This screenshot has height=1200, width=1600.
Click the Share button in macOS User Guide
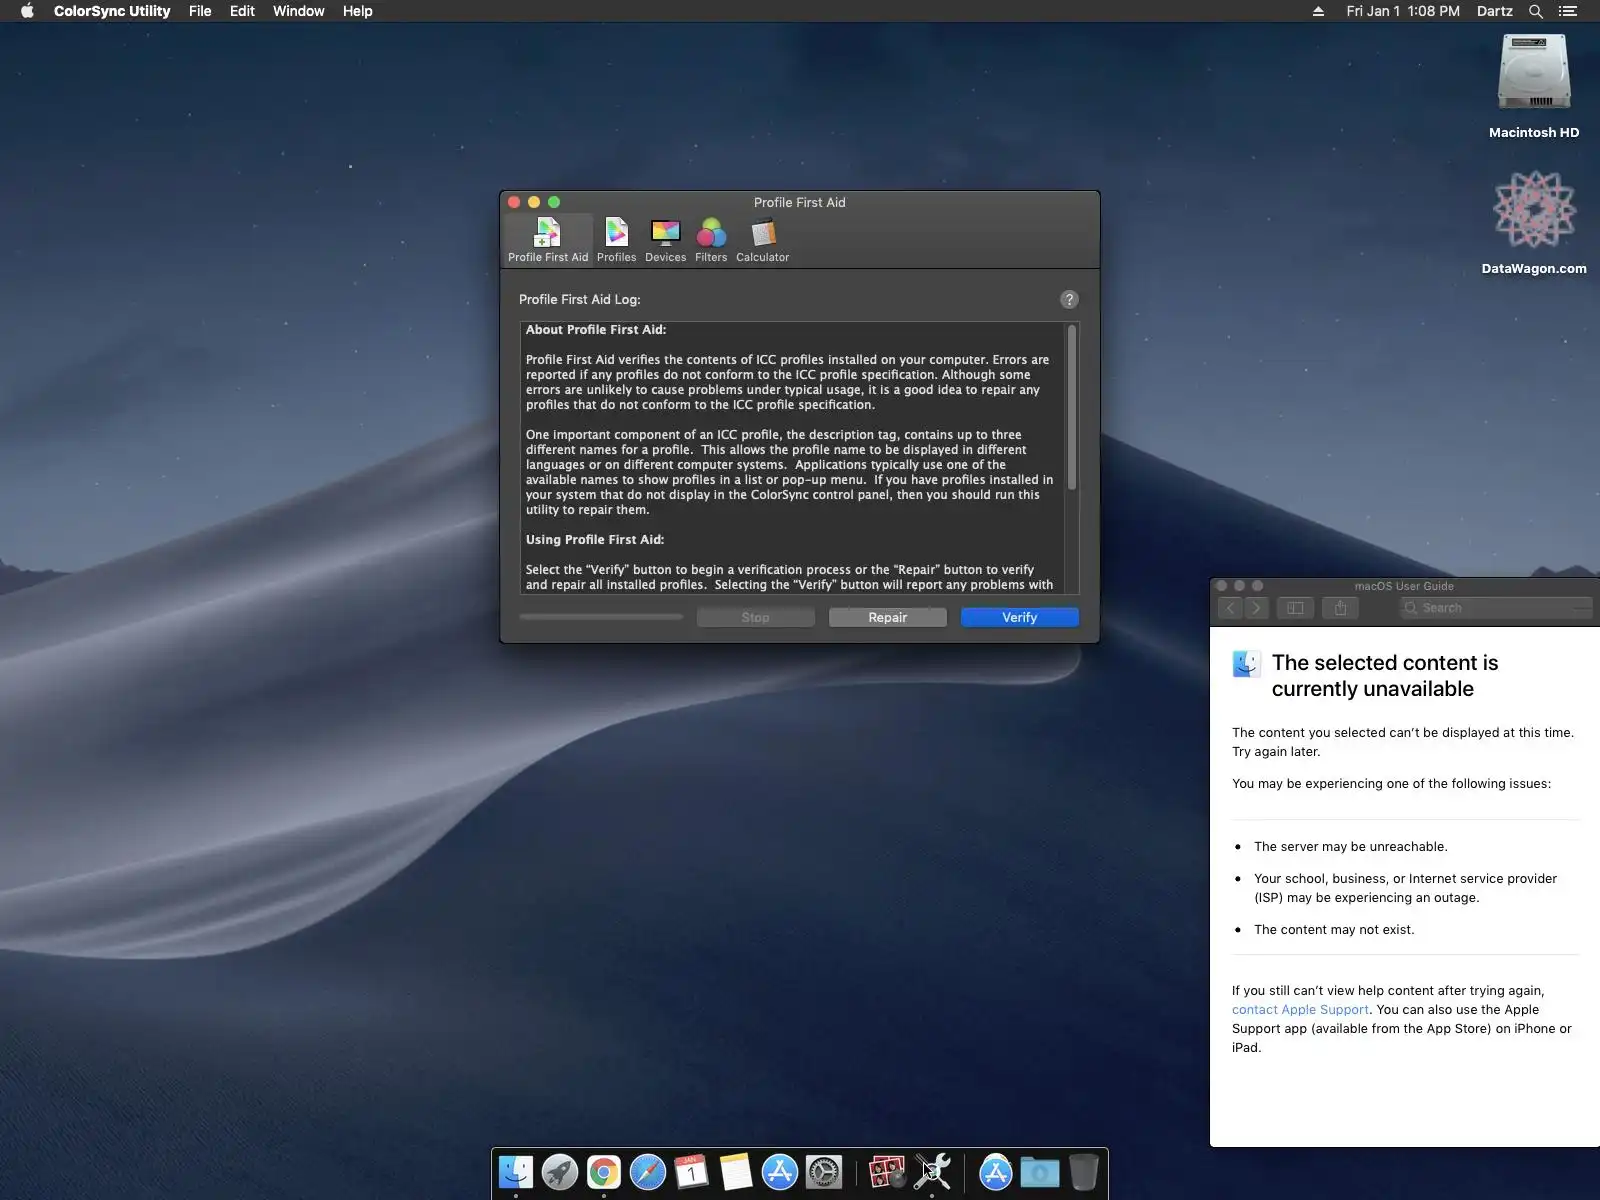[1340, 608]
